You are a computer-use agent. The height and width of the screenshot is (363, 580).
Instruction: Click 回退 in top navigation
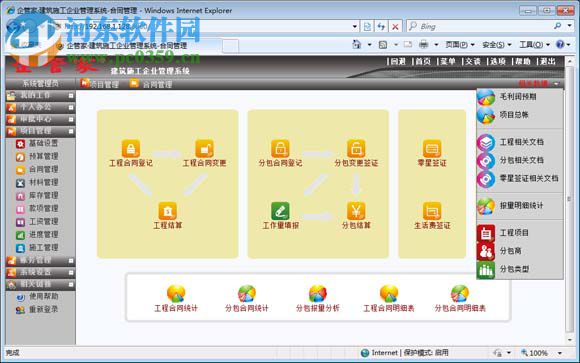coord(398,61)
